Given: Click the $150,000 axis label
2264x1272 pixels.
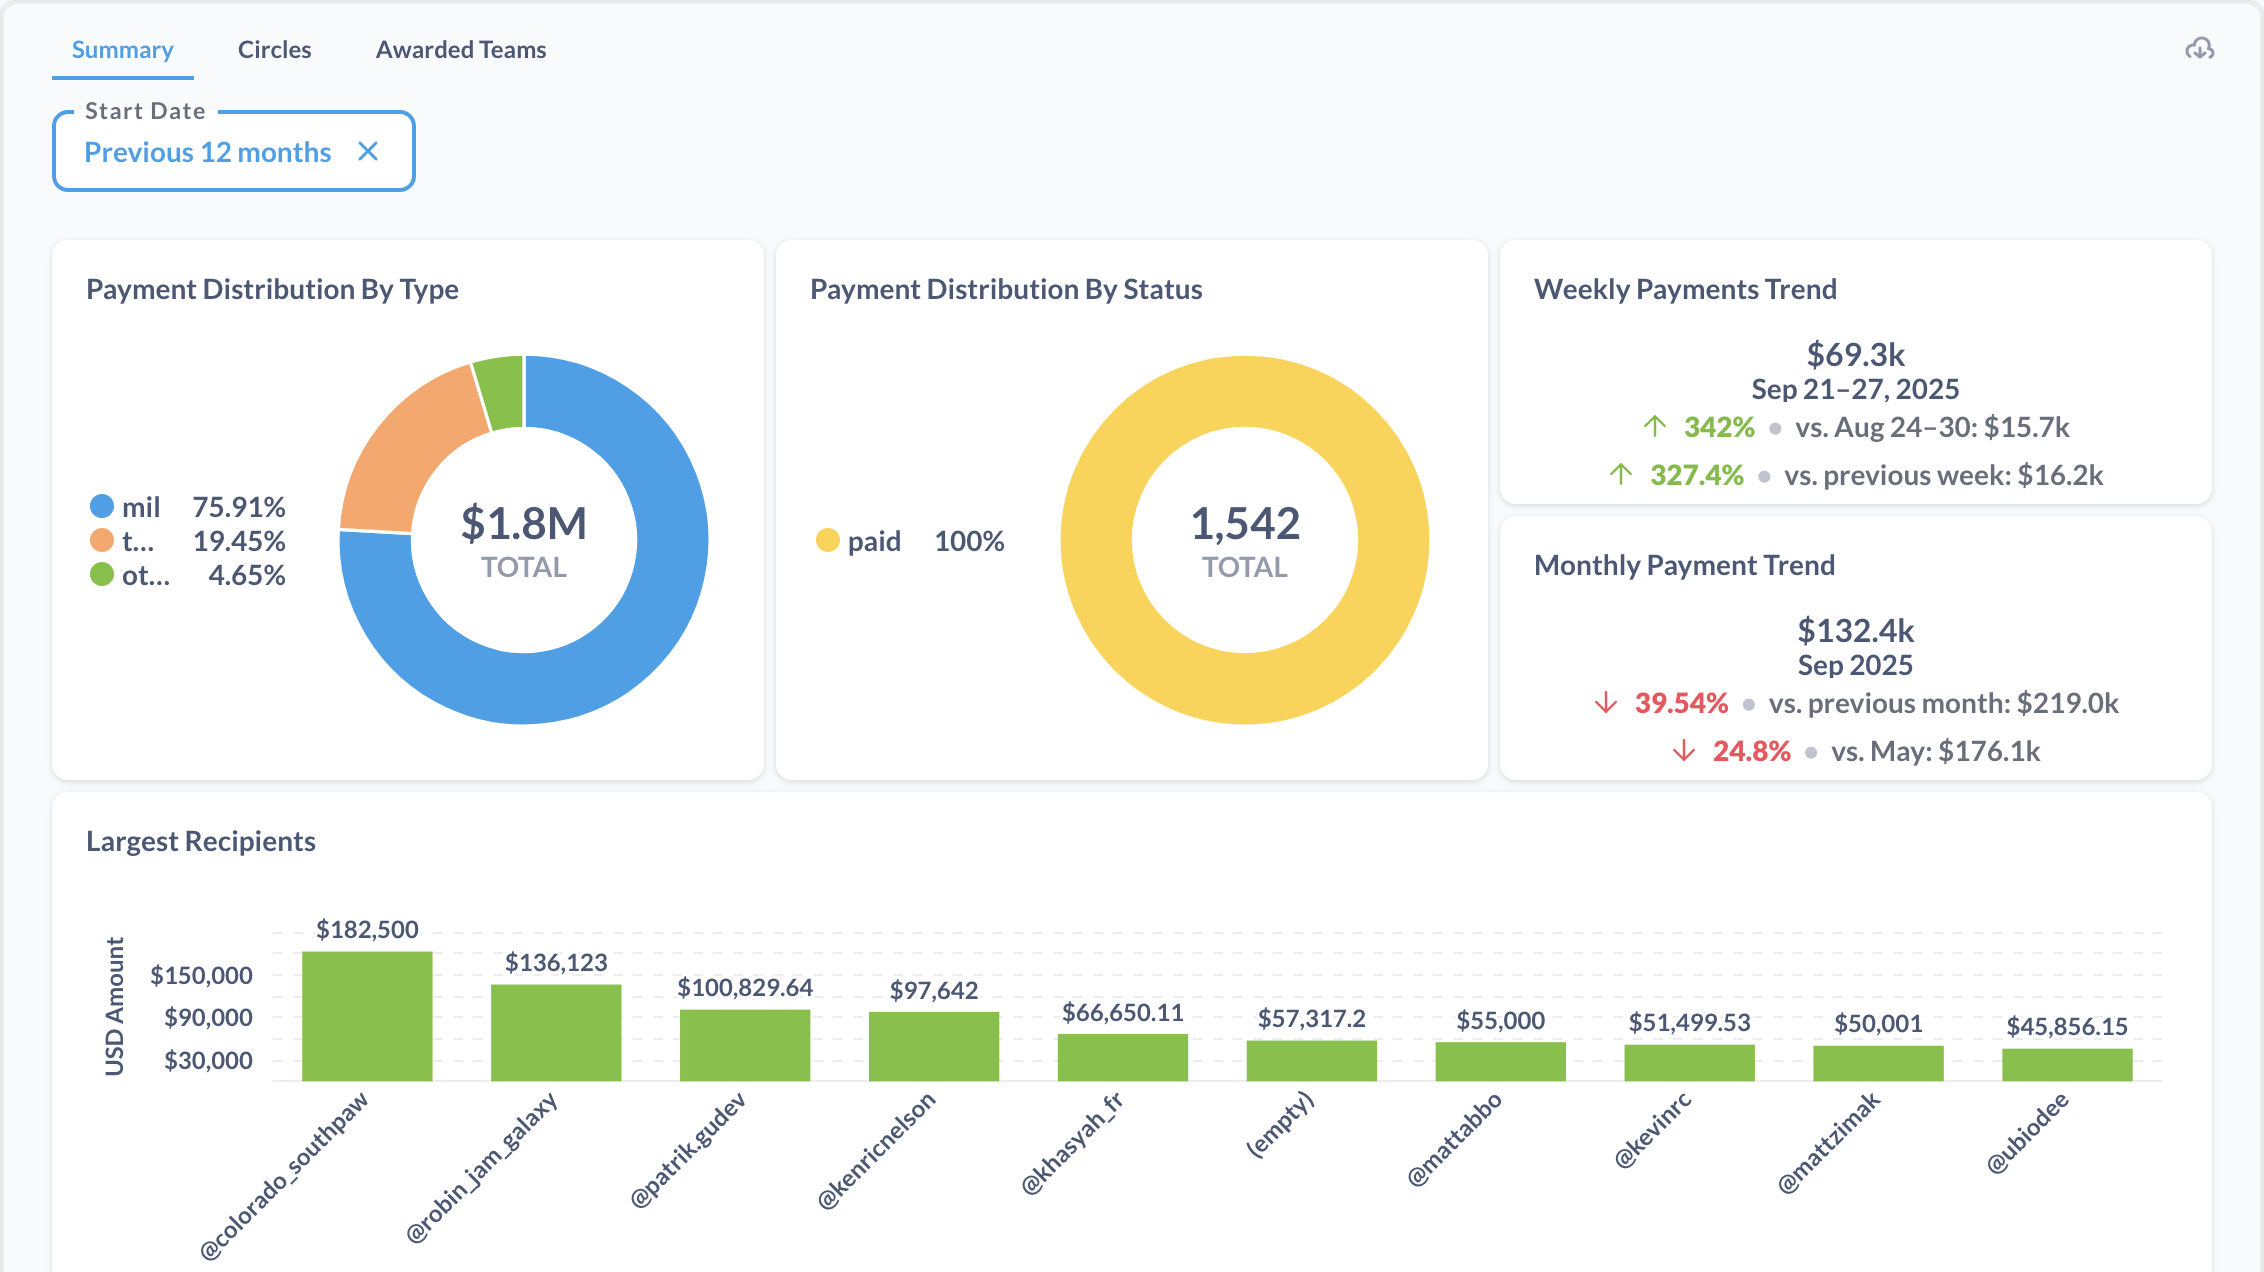Looking at the screenshot, I should coord(201,975).
